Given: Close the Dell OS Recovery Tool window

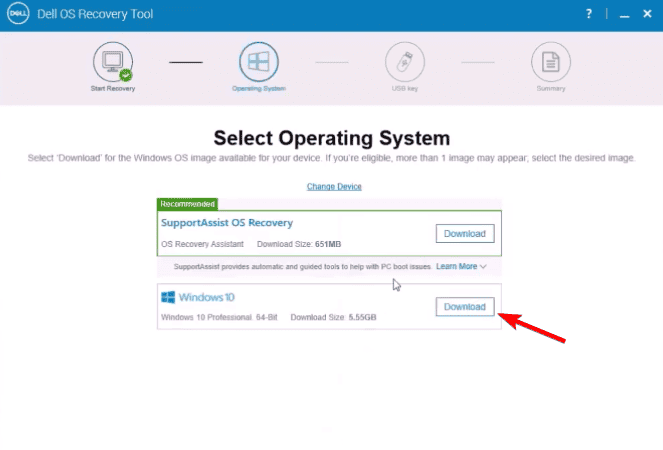Looking at the screenshot, I should click(x=647, y=14).
